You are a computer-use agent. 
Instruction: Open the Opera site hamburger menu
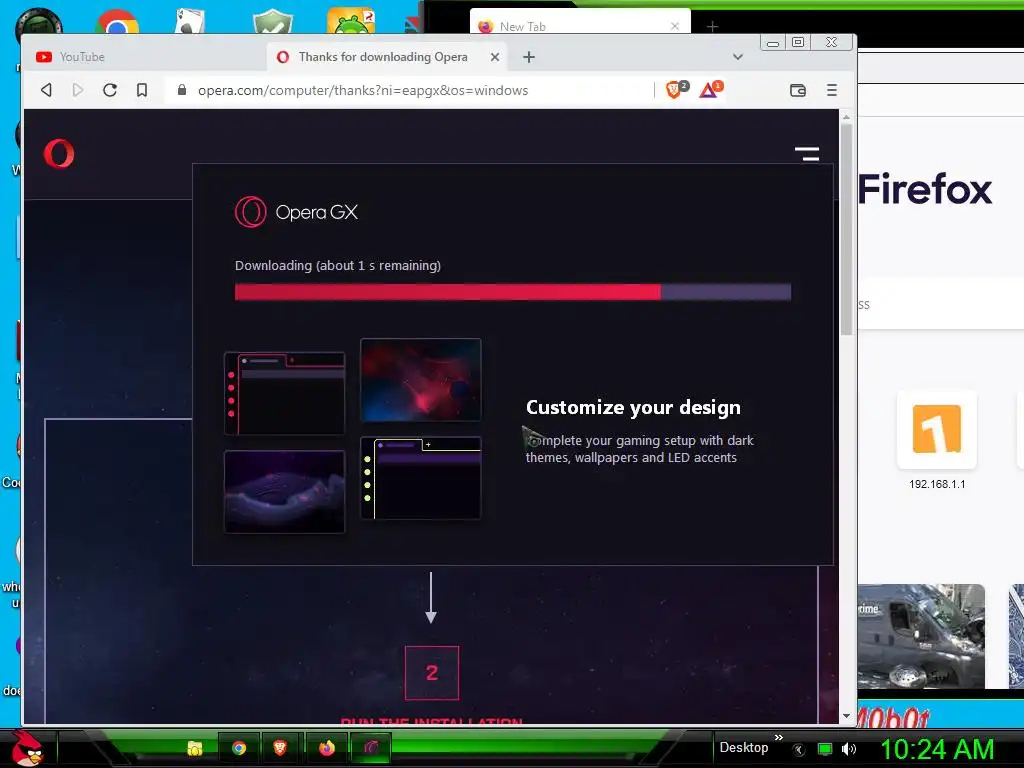click(x=807, y=153)
